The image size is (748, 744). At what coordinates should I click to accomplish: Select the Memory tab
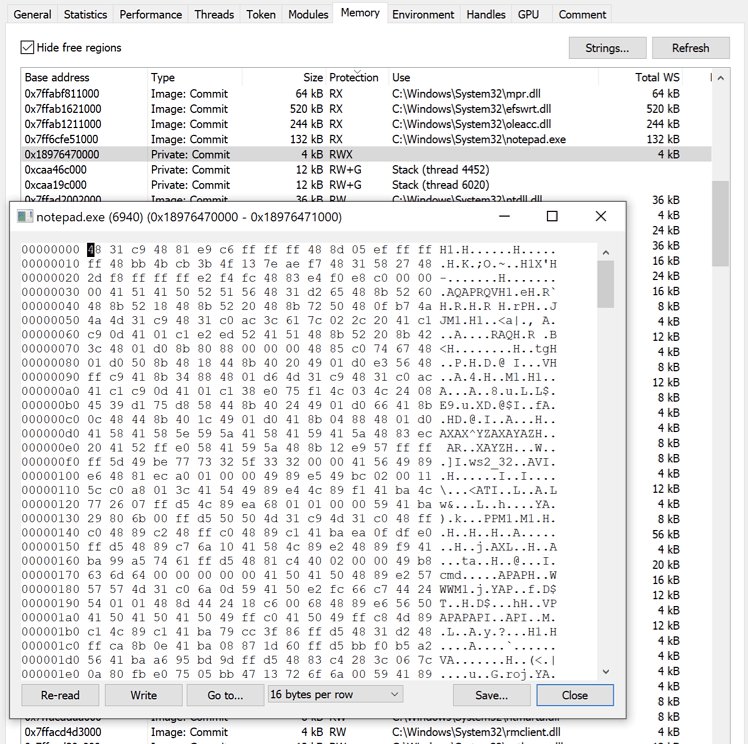360,13
